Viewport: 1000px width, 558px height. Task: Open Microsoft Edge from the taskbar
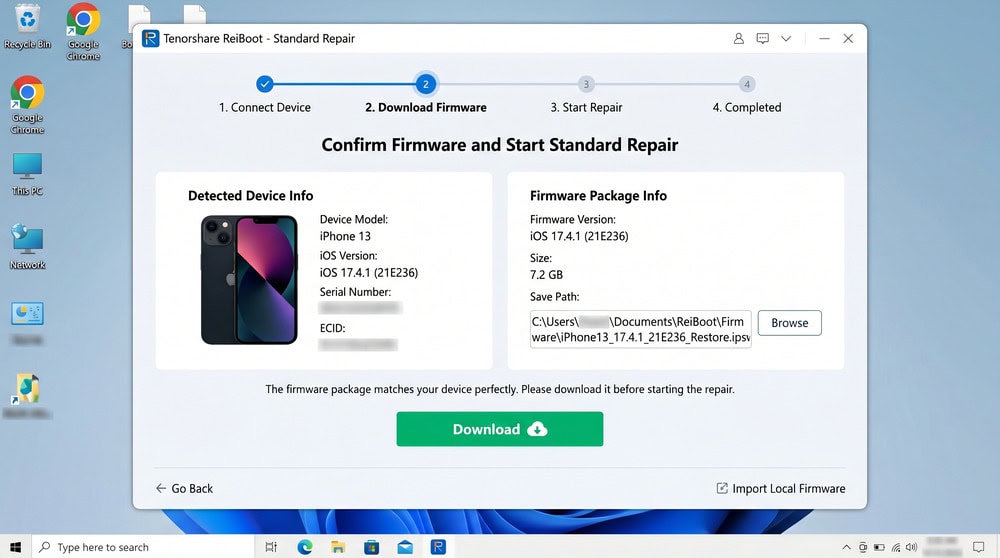[305, 547]
